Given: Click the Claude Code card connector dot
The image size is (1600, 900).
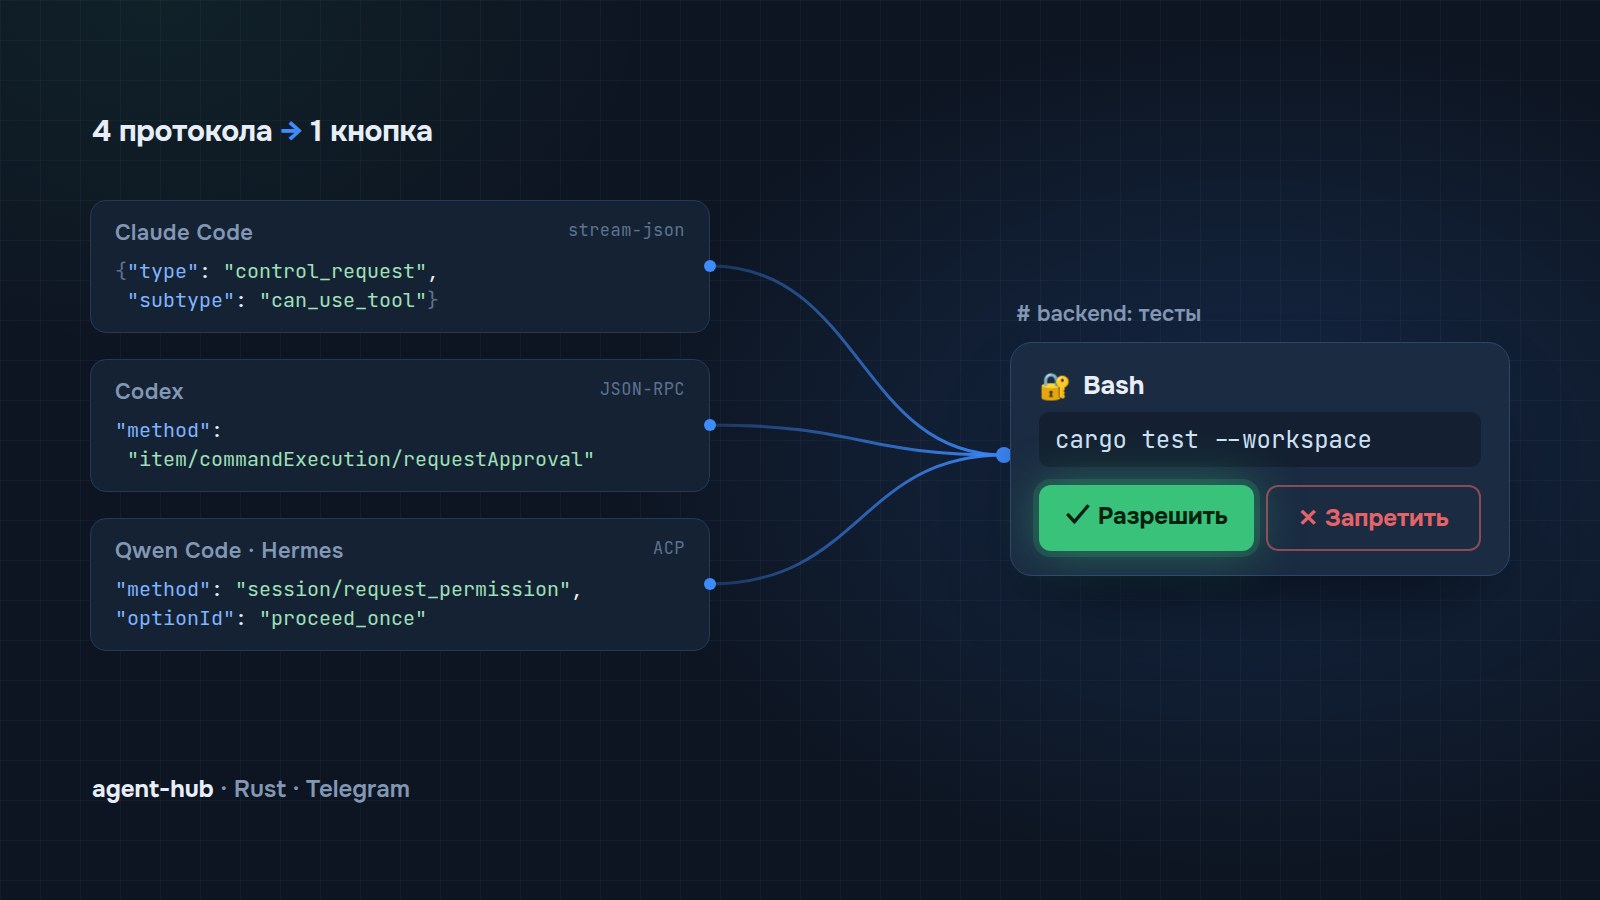Looking at the screenshot, I should pyautogui.click(x=710, y=266).
